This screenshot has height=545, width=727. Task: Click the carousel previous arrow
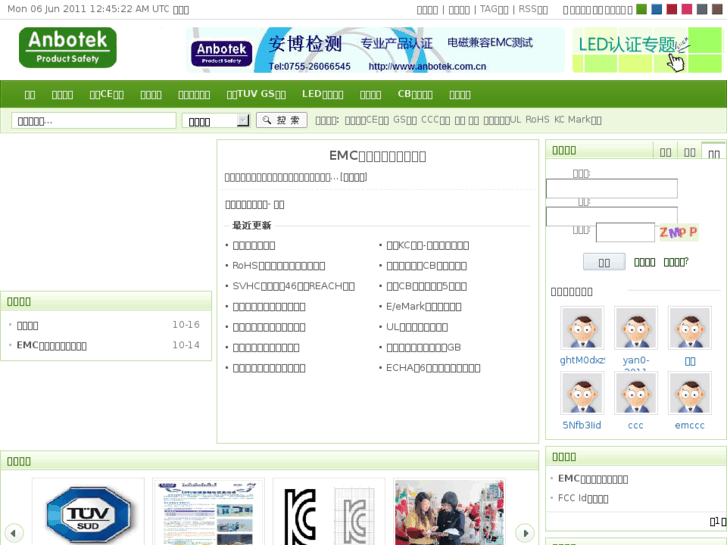pos(13,533)
